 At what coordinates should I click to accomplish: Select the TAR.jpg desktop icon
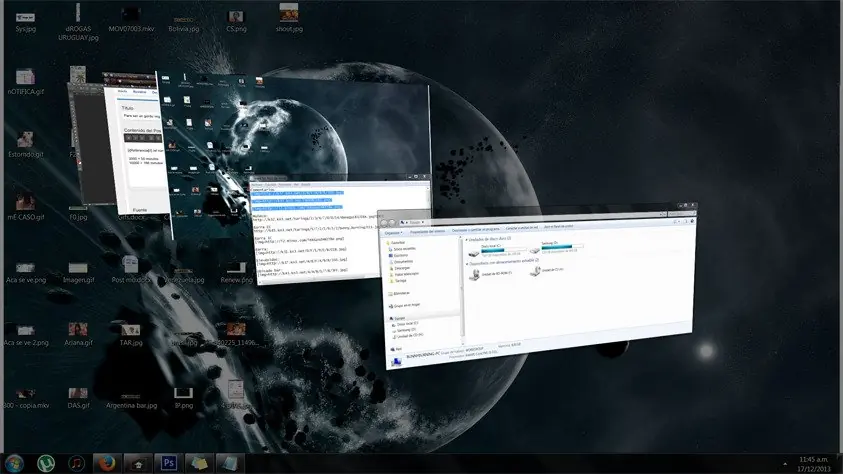pos(131,334)
